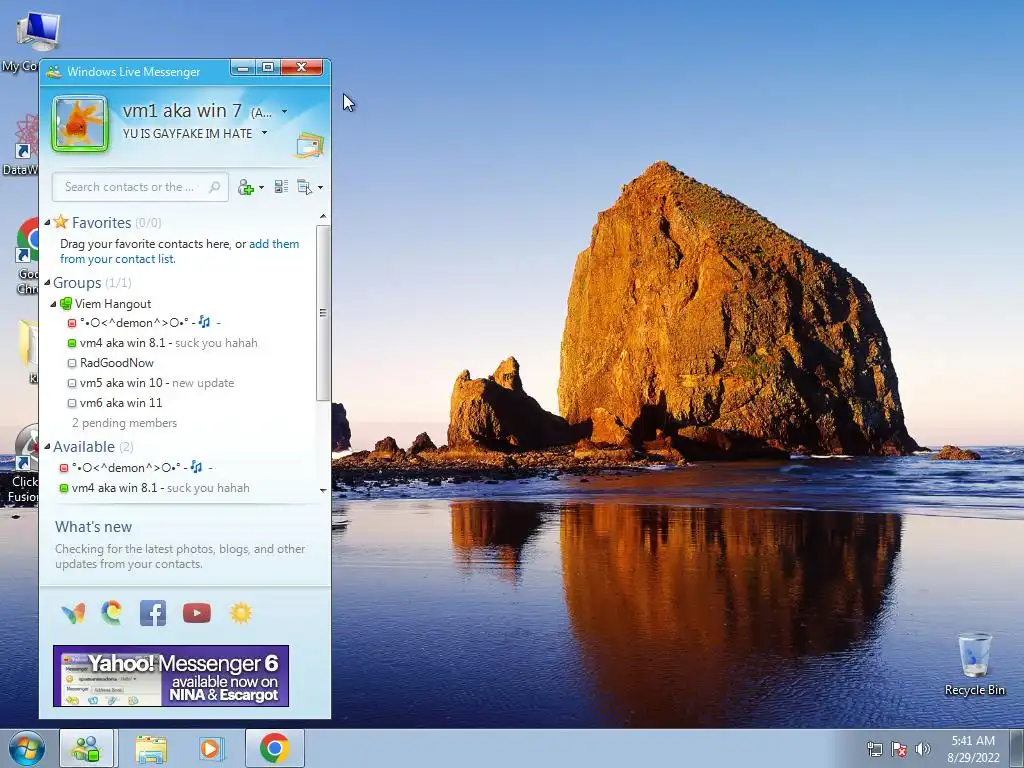
Task: Select demon contact under Viem Hangout
Action: coord(134,323)
